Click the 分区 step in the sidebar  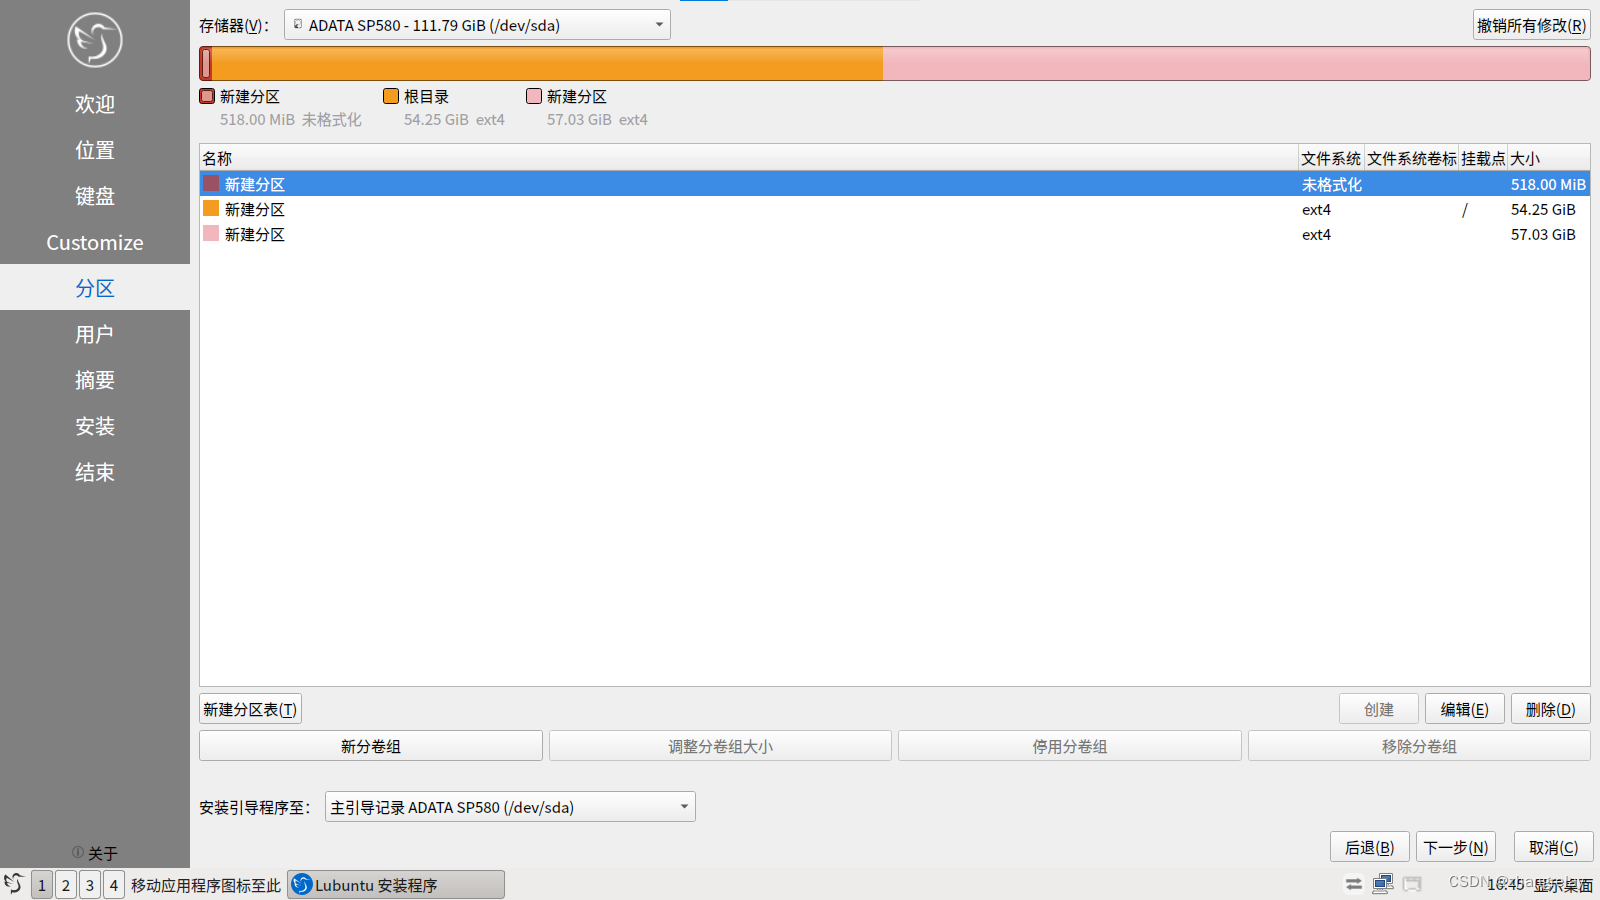coord(95,288)
